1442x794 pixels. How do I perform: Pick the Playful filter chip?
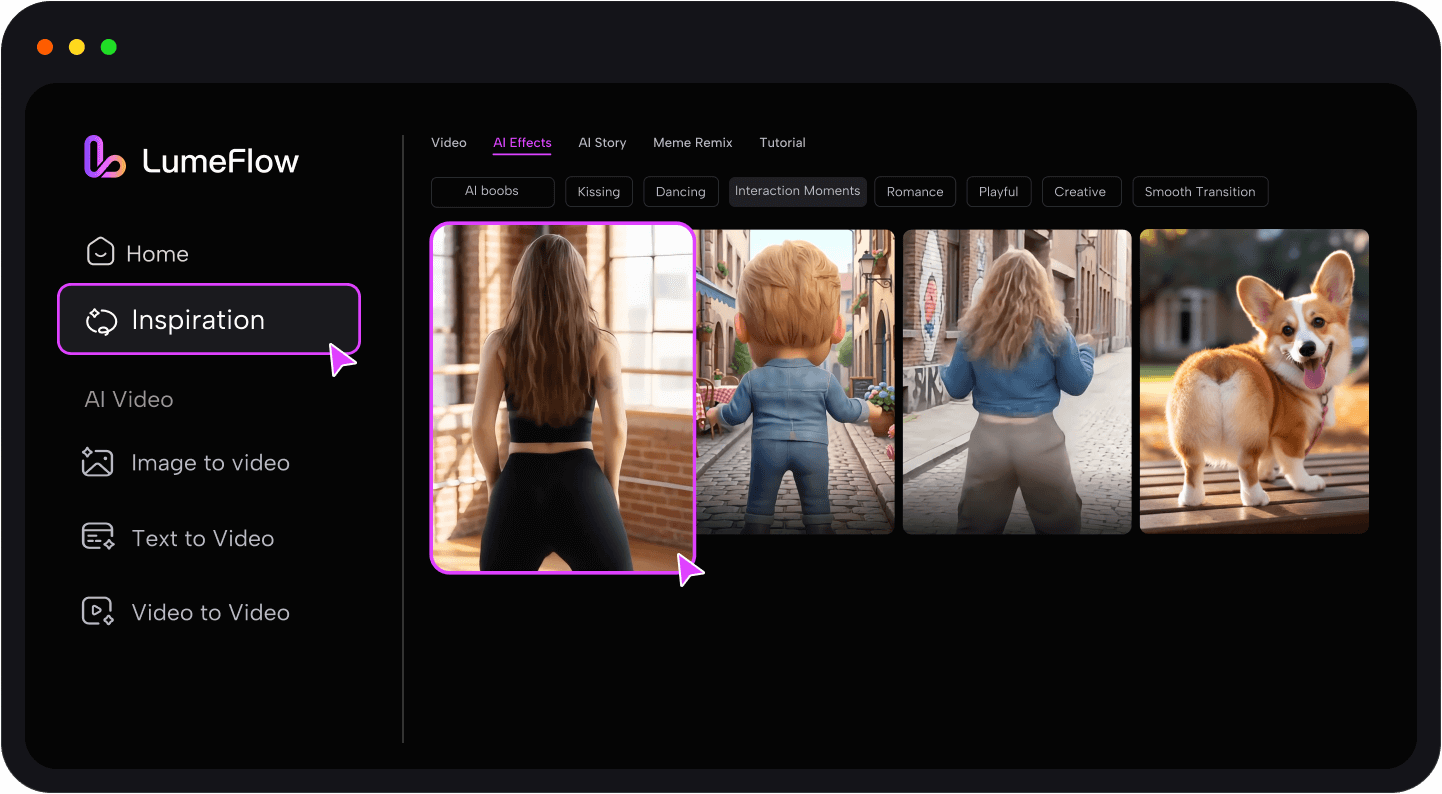click(x=998, y=192)
